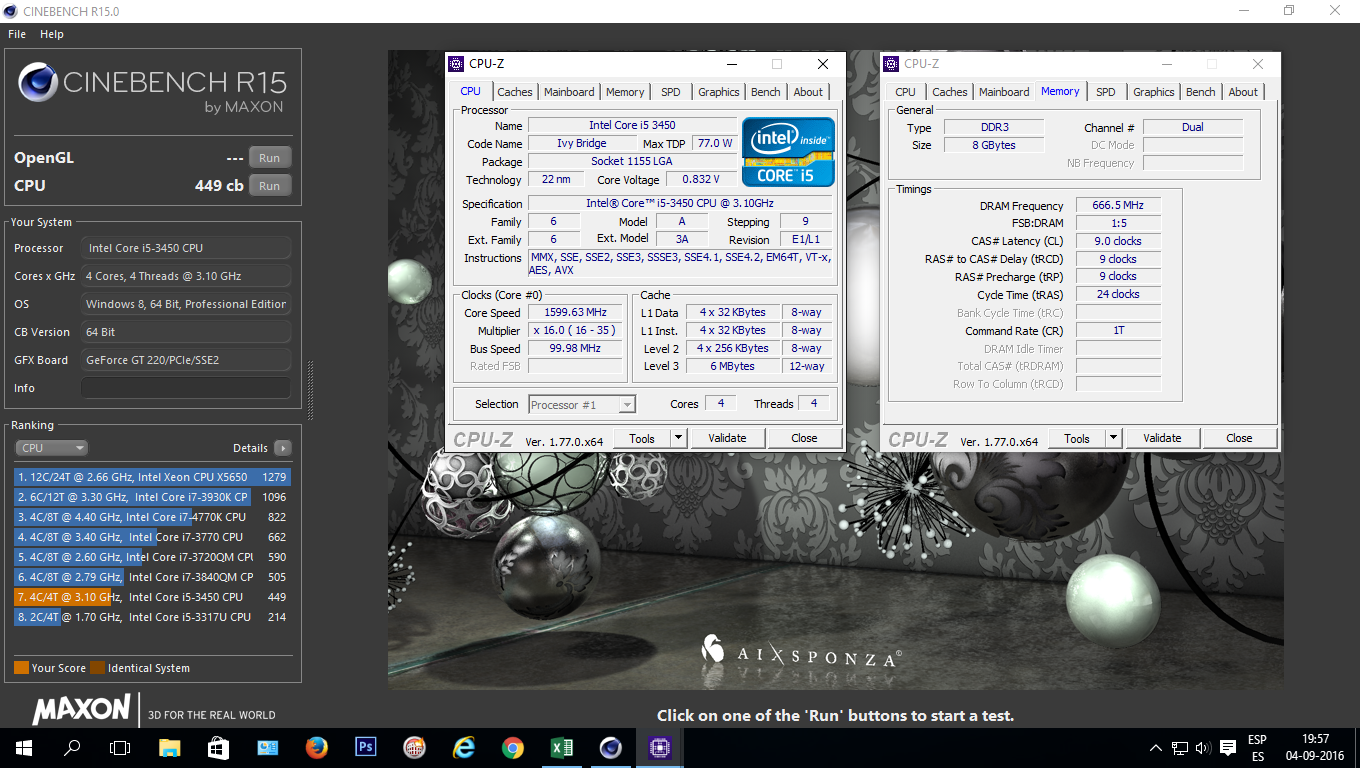This screenshot has width=1360, height=768.
Task: Switch to SPD tab in right CPU-Z
Action: (x=1106, y=92)
